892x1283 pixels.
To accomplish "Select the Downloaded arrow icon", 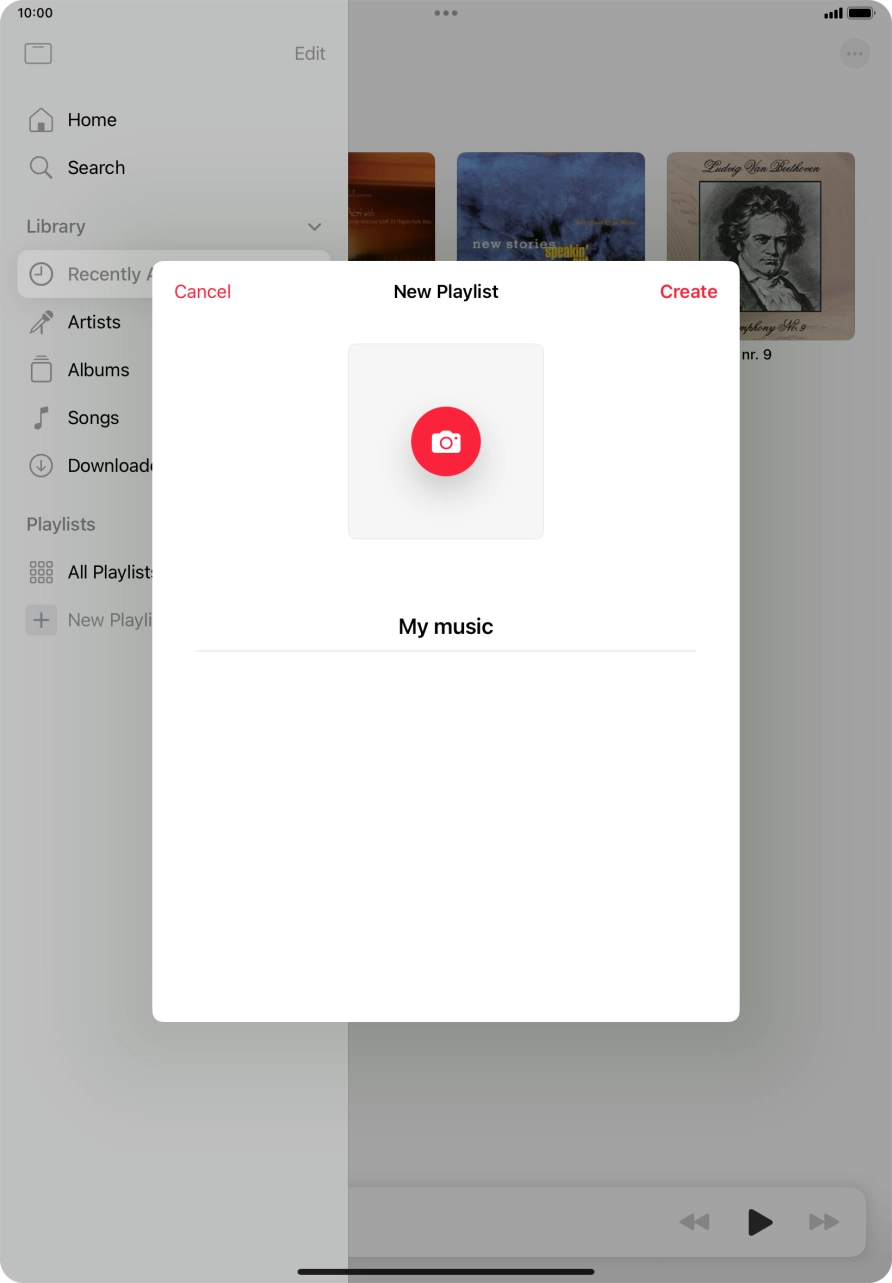I will click(41, 466).
